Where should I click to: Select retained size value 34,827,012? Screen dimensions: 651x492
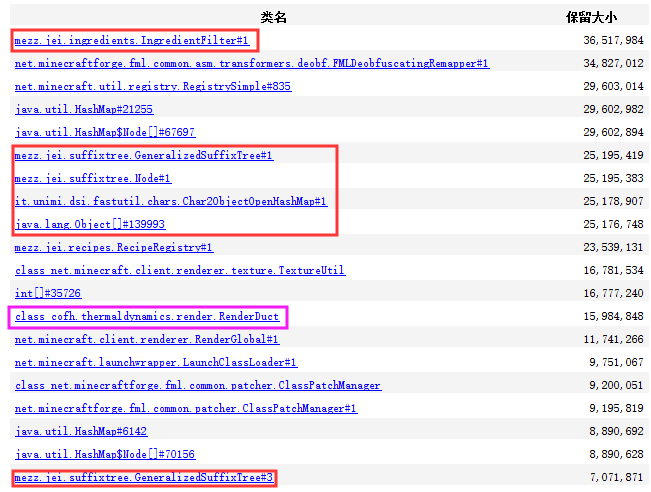(x=613, y=64)
